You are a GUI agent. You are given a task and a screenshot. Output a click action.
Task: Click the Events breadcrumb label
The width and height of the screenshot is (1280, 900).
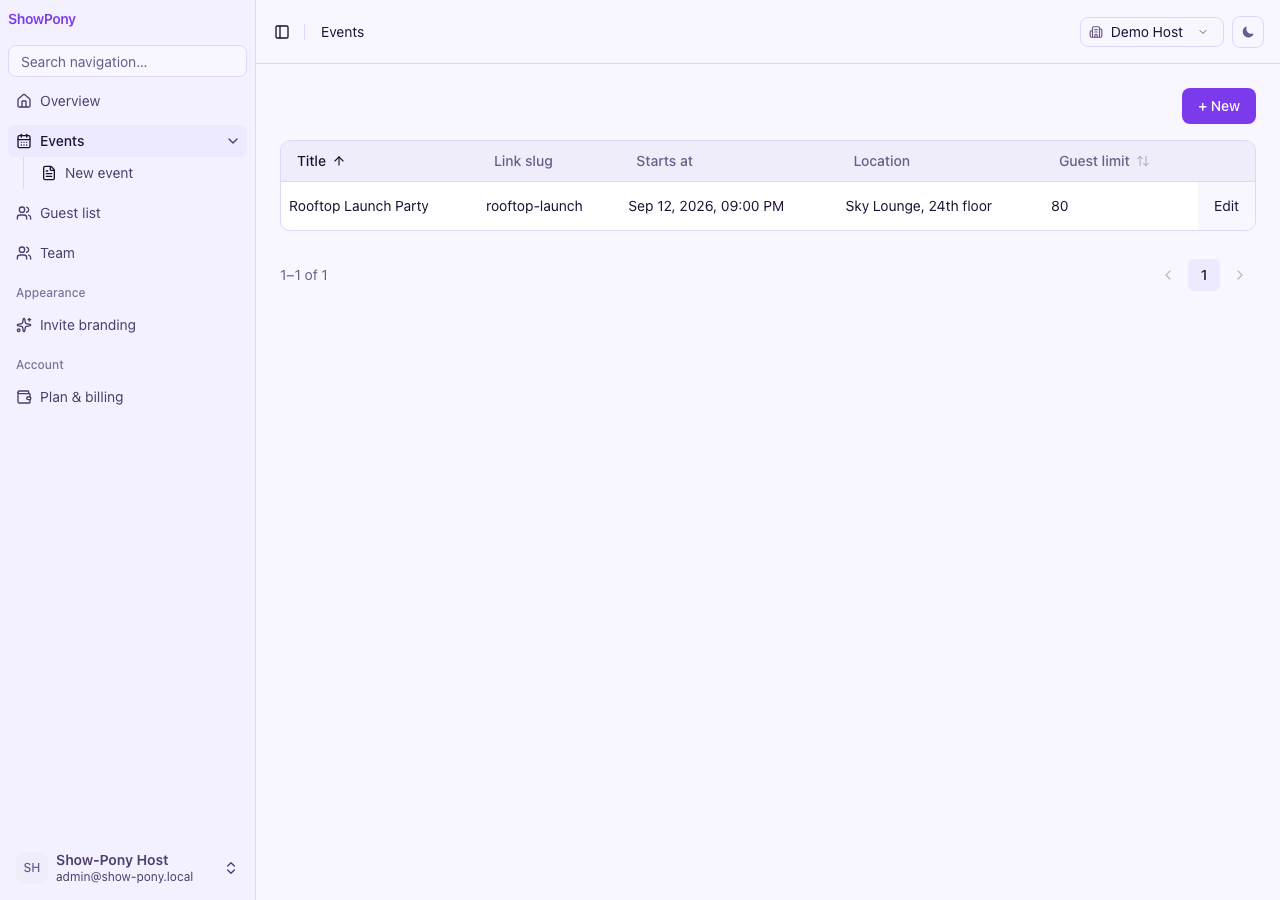(342, 32)
